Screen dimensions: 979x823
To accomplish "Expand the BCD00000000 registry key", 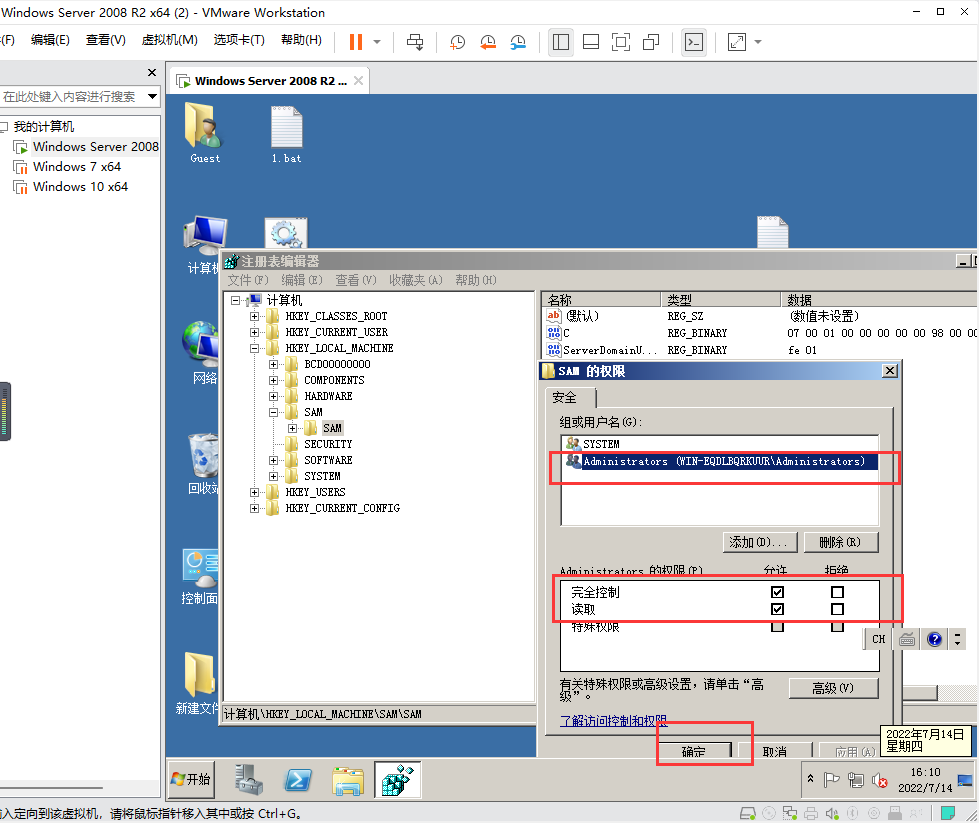I will coord(273,365).
